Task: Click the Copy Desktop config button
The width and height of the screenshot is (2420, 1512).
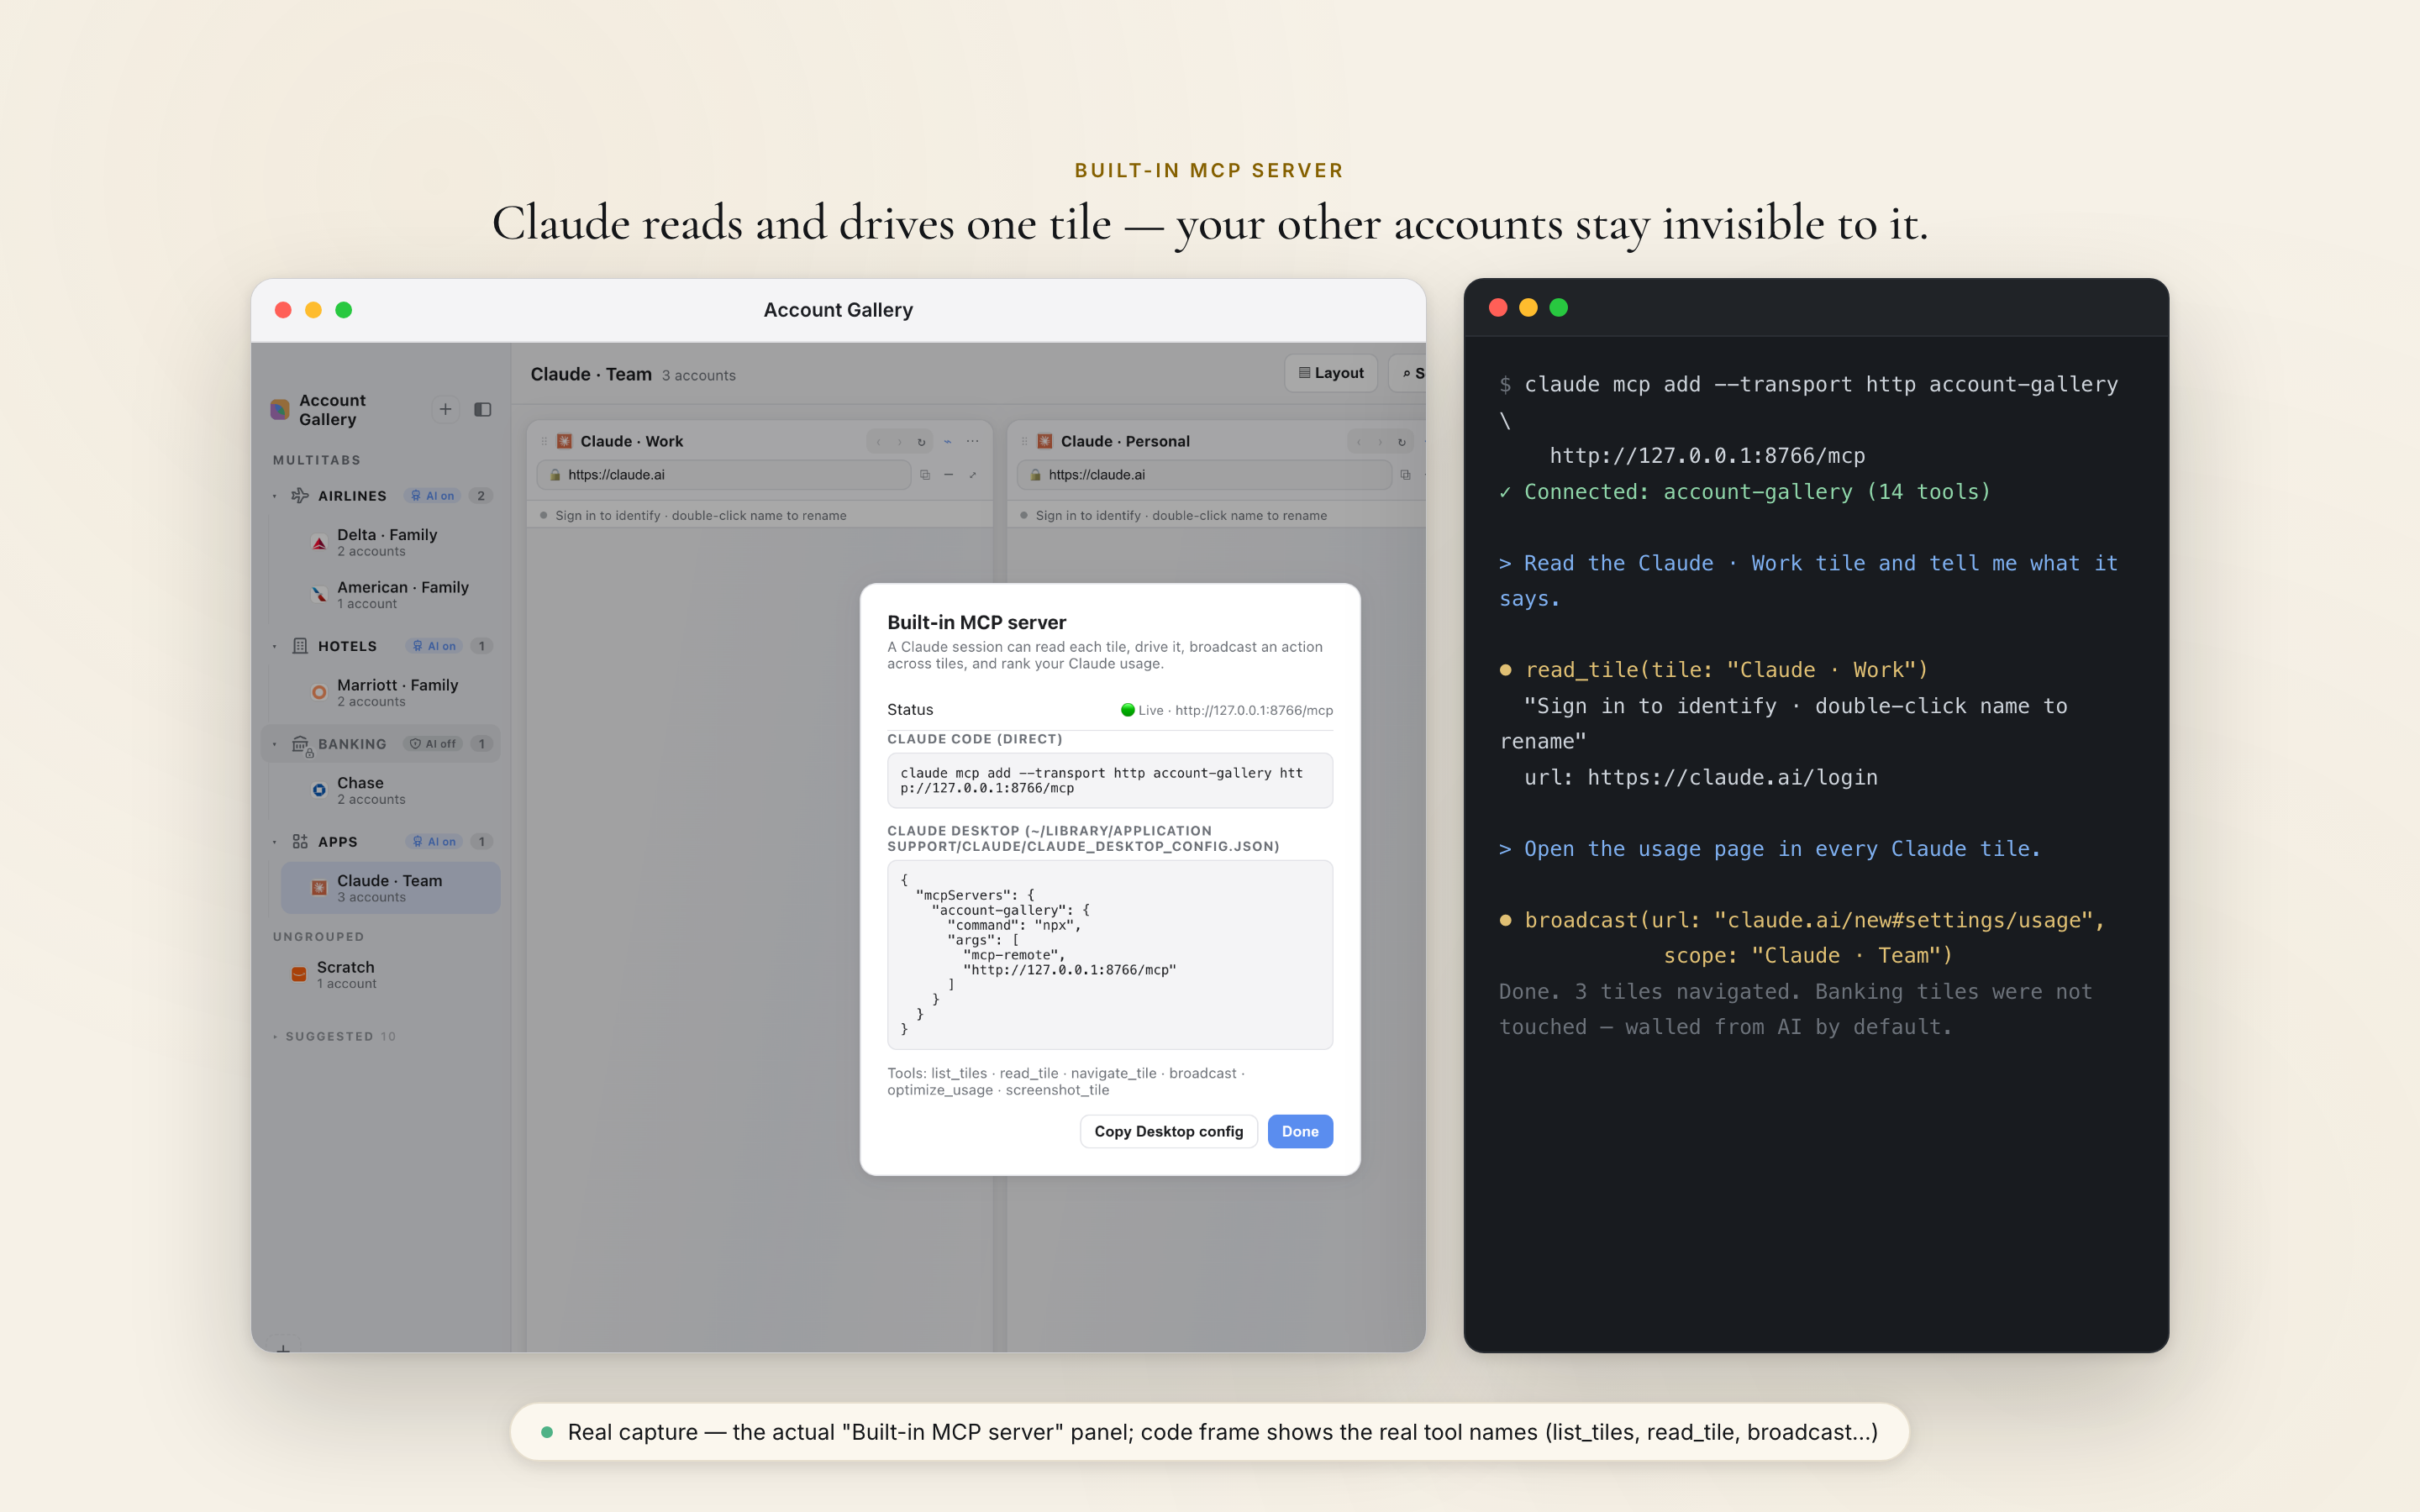Action: 1168,1131
